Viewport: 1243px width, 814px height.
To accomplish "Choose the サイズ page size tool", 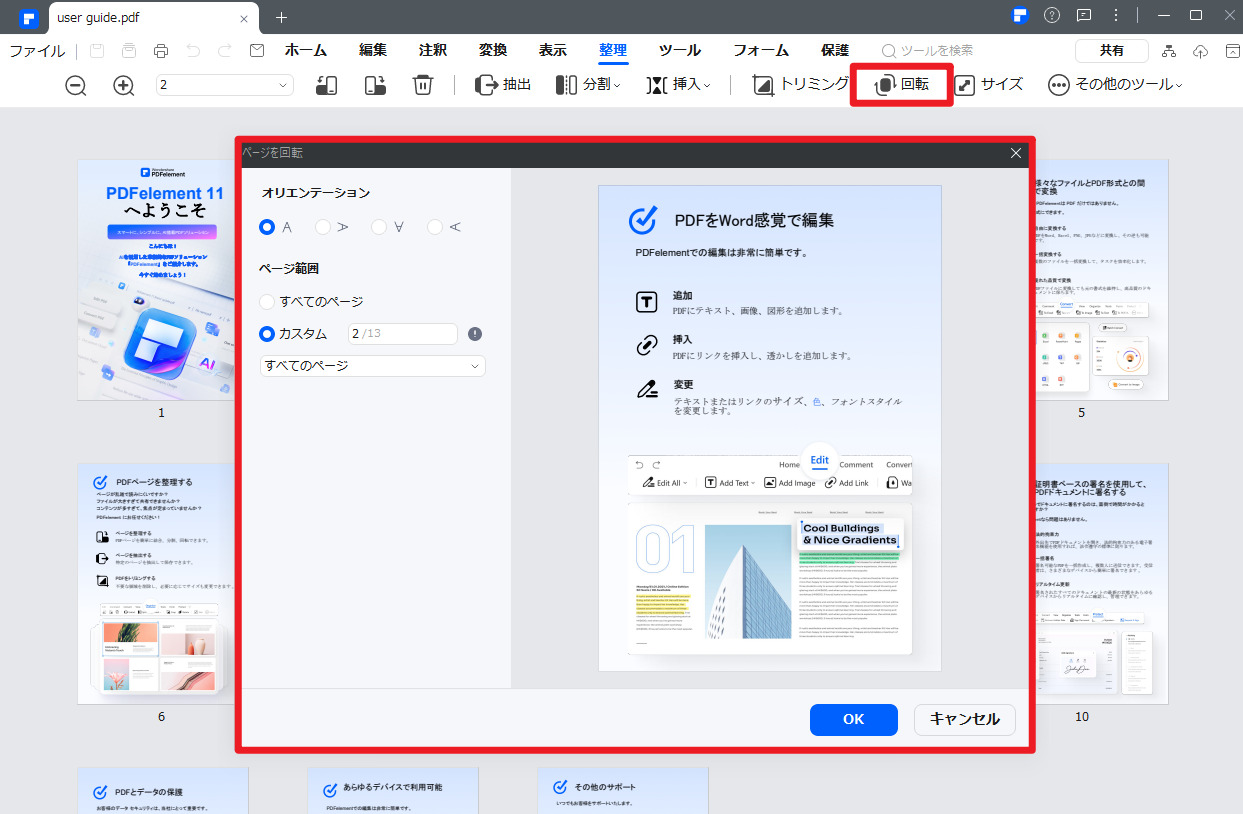I will [989, 85].
